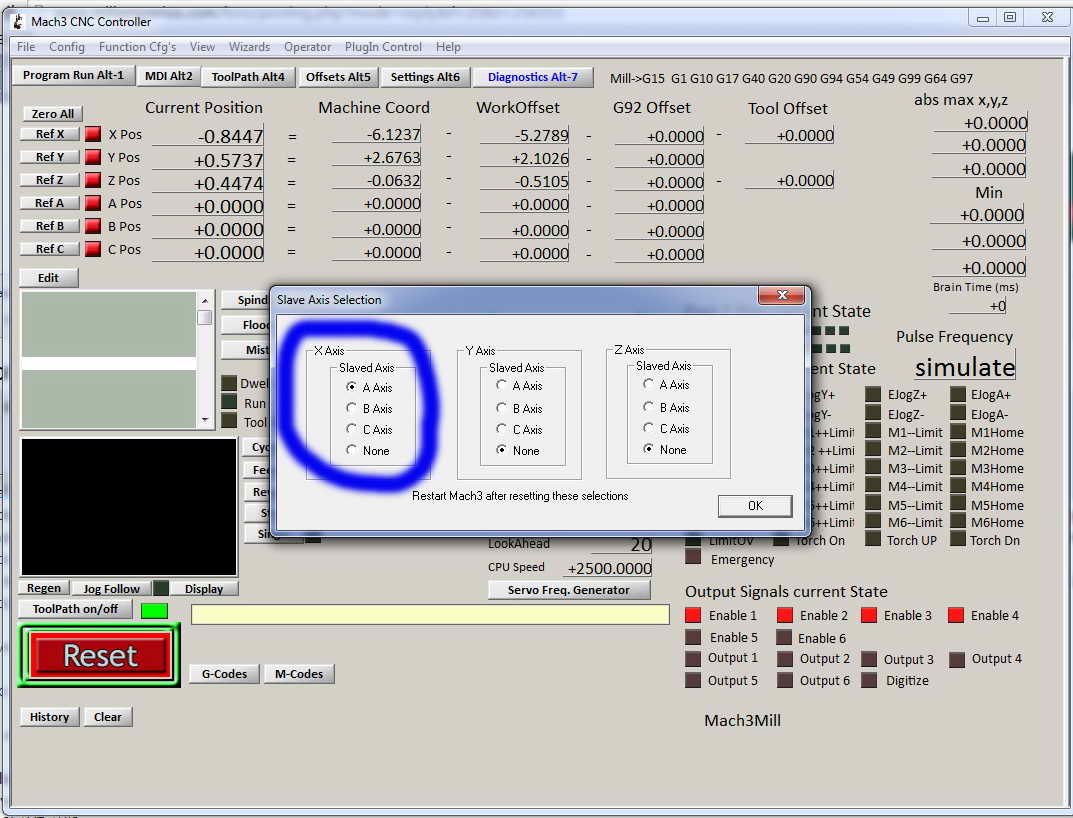
Task: Select B Axis as X Axis slave
Action: [x=352, y=408]
